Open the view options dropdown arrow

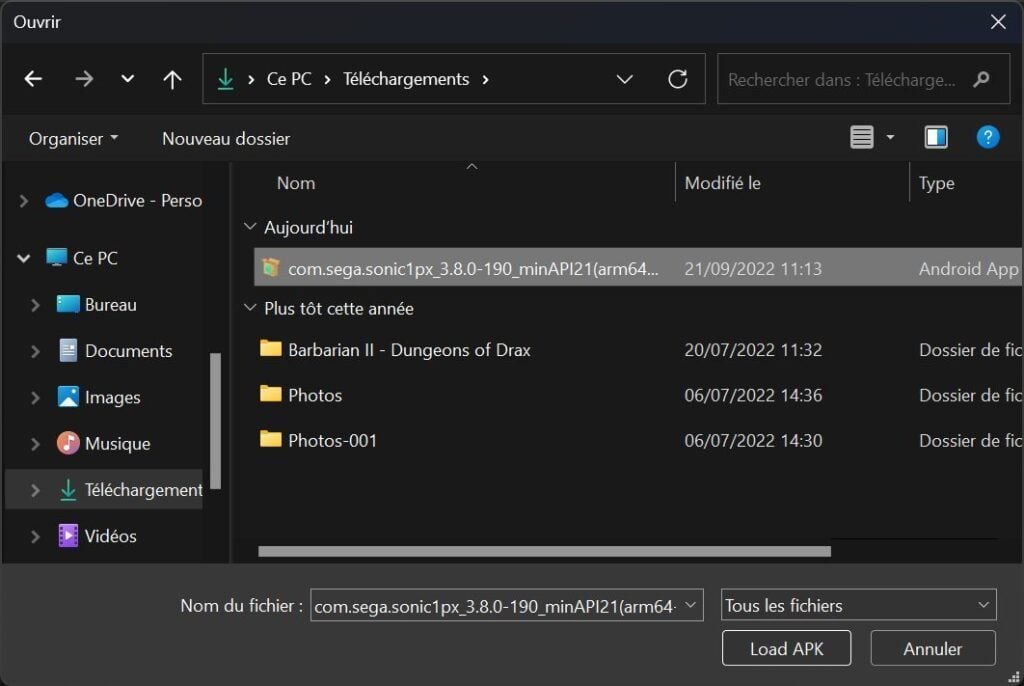click(x=890, y=137)
